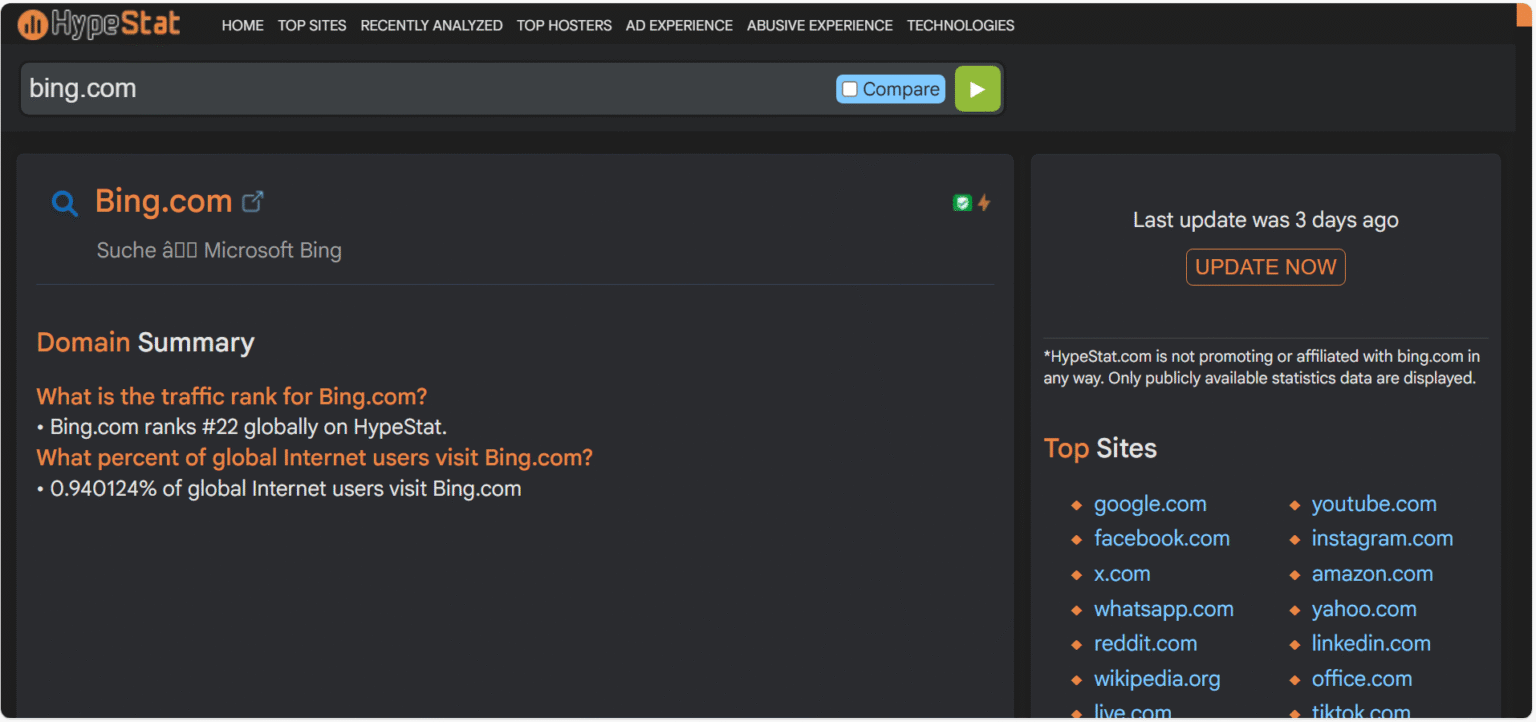Select Ad Experience in navigation
Image resolution: width=1536 pixels, height=722 pixels.
point(679,26)
